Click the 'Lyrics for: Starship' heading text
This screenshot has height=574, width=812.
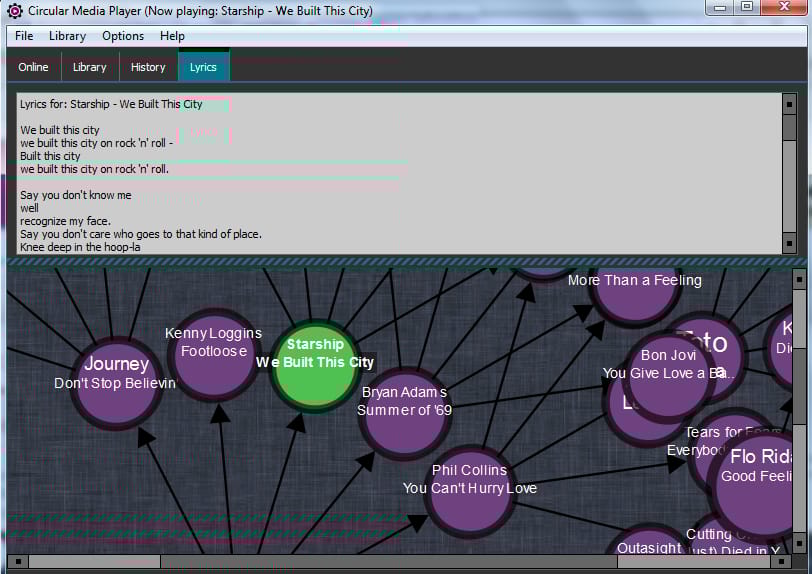point(111,104)
